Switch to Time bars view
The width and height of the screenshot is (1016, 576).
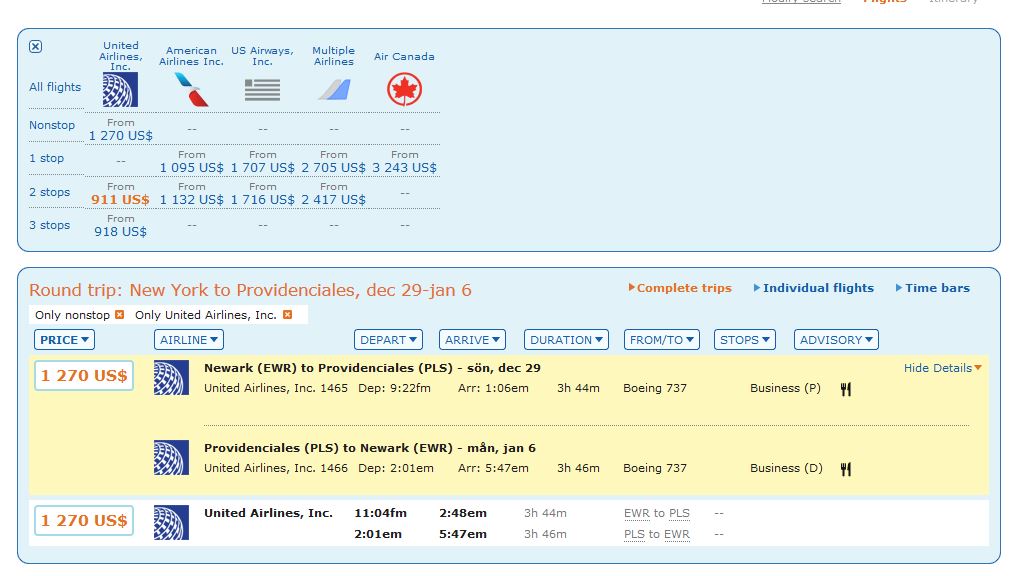coord(937,288)
